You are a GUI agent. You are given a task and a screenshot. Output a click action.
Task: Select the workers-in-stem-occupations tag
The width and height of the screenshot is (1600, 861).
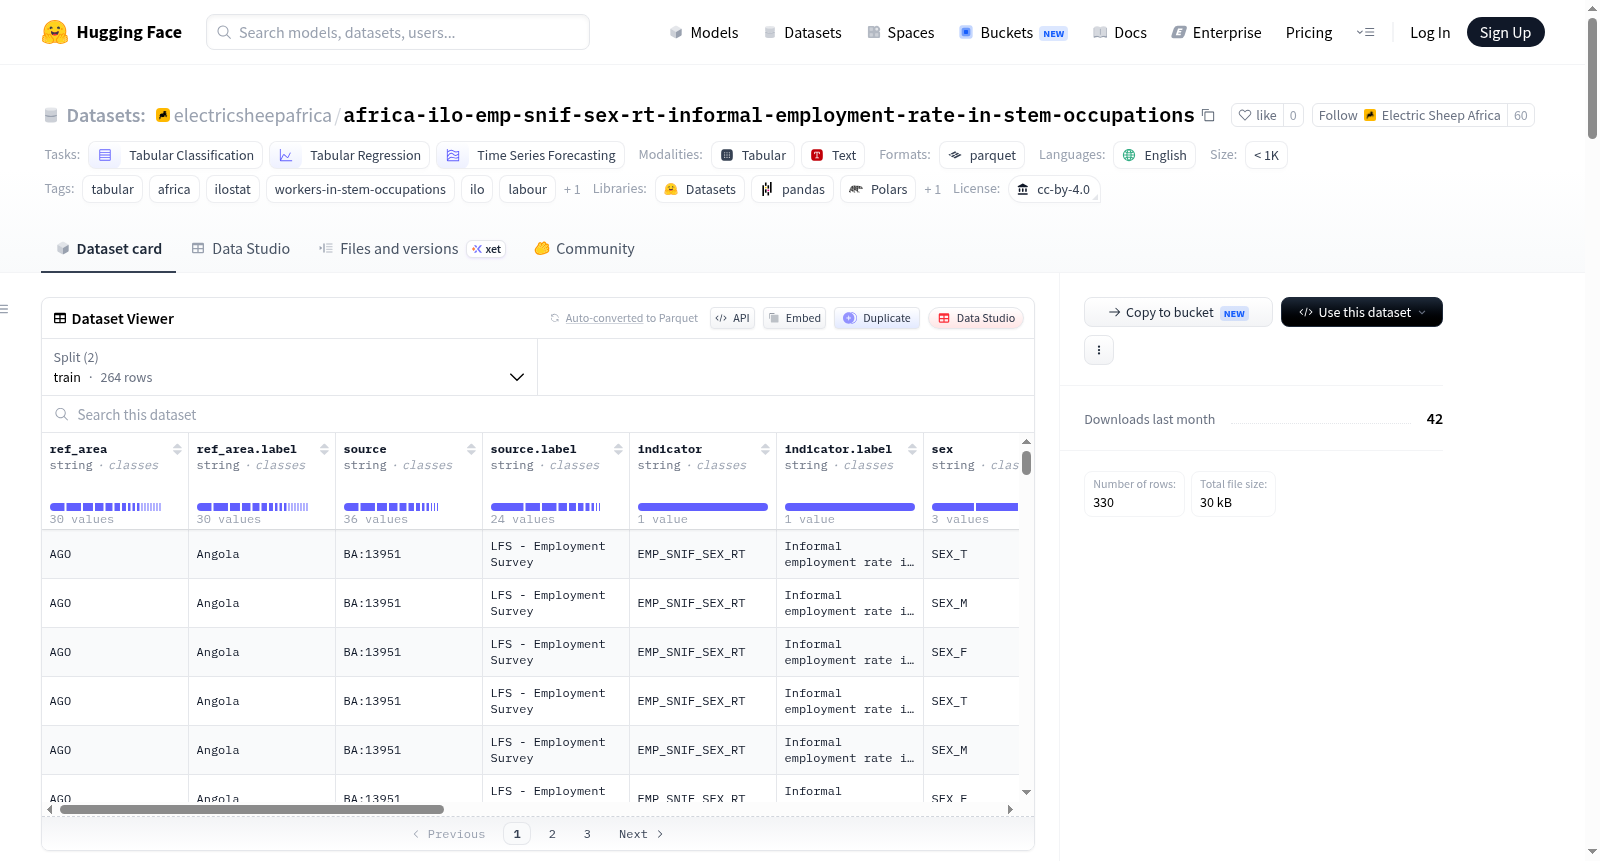coord(360,189)
